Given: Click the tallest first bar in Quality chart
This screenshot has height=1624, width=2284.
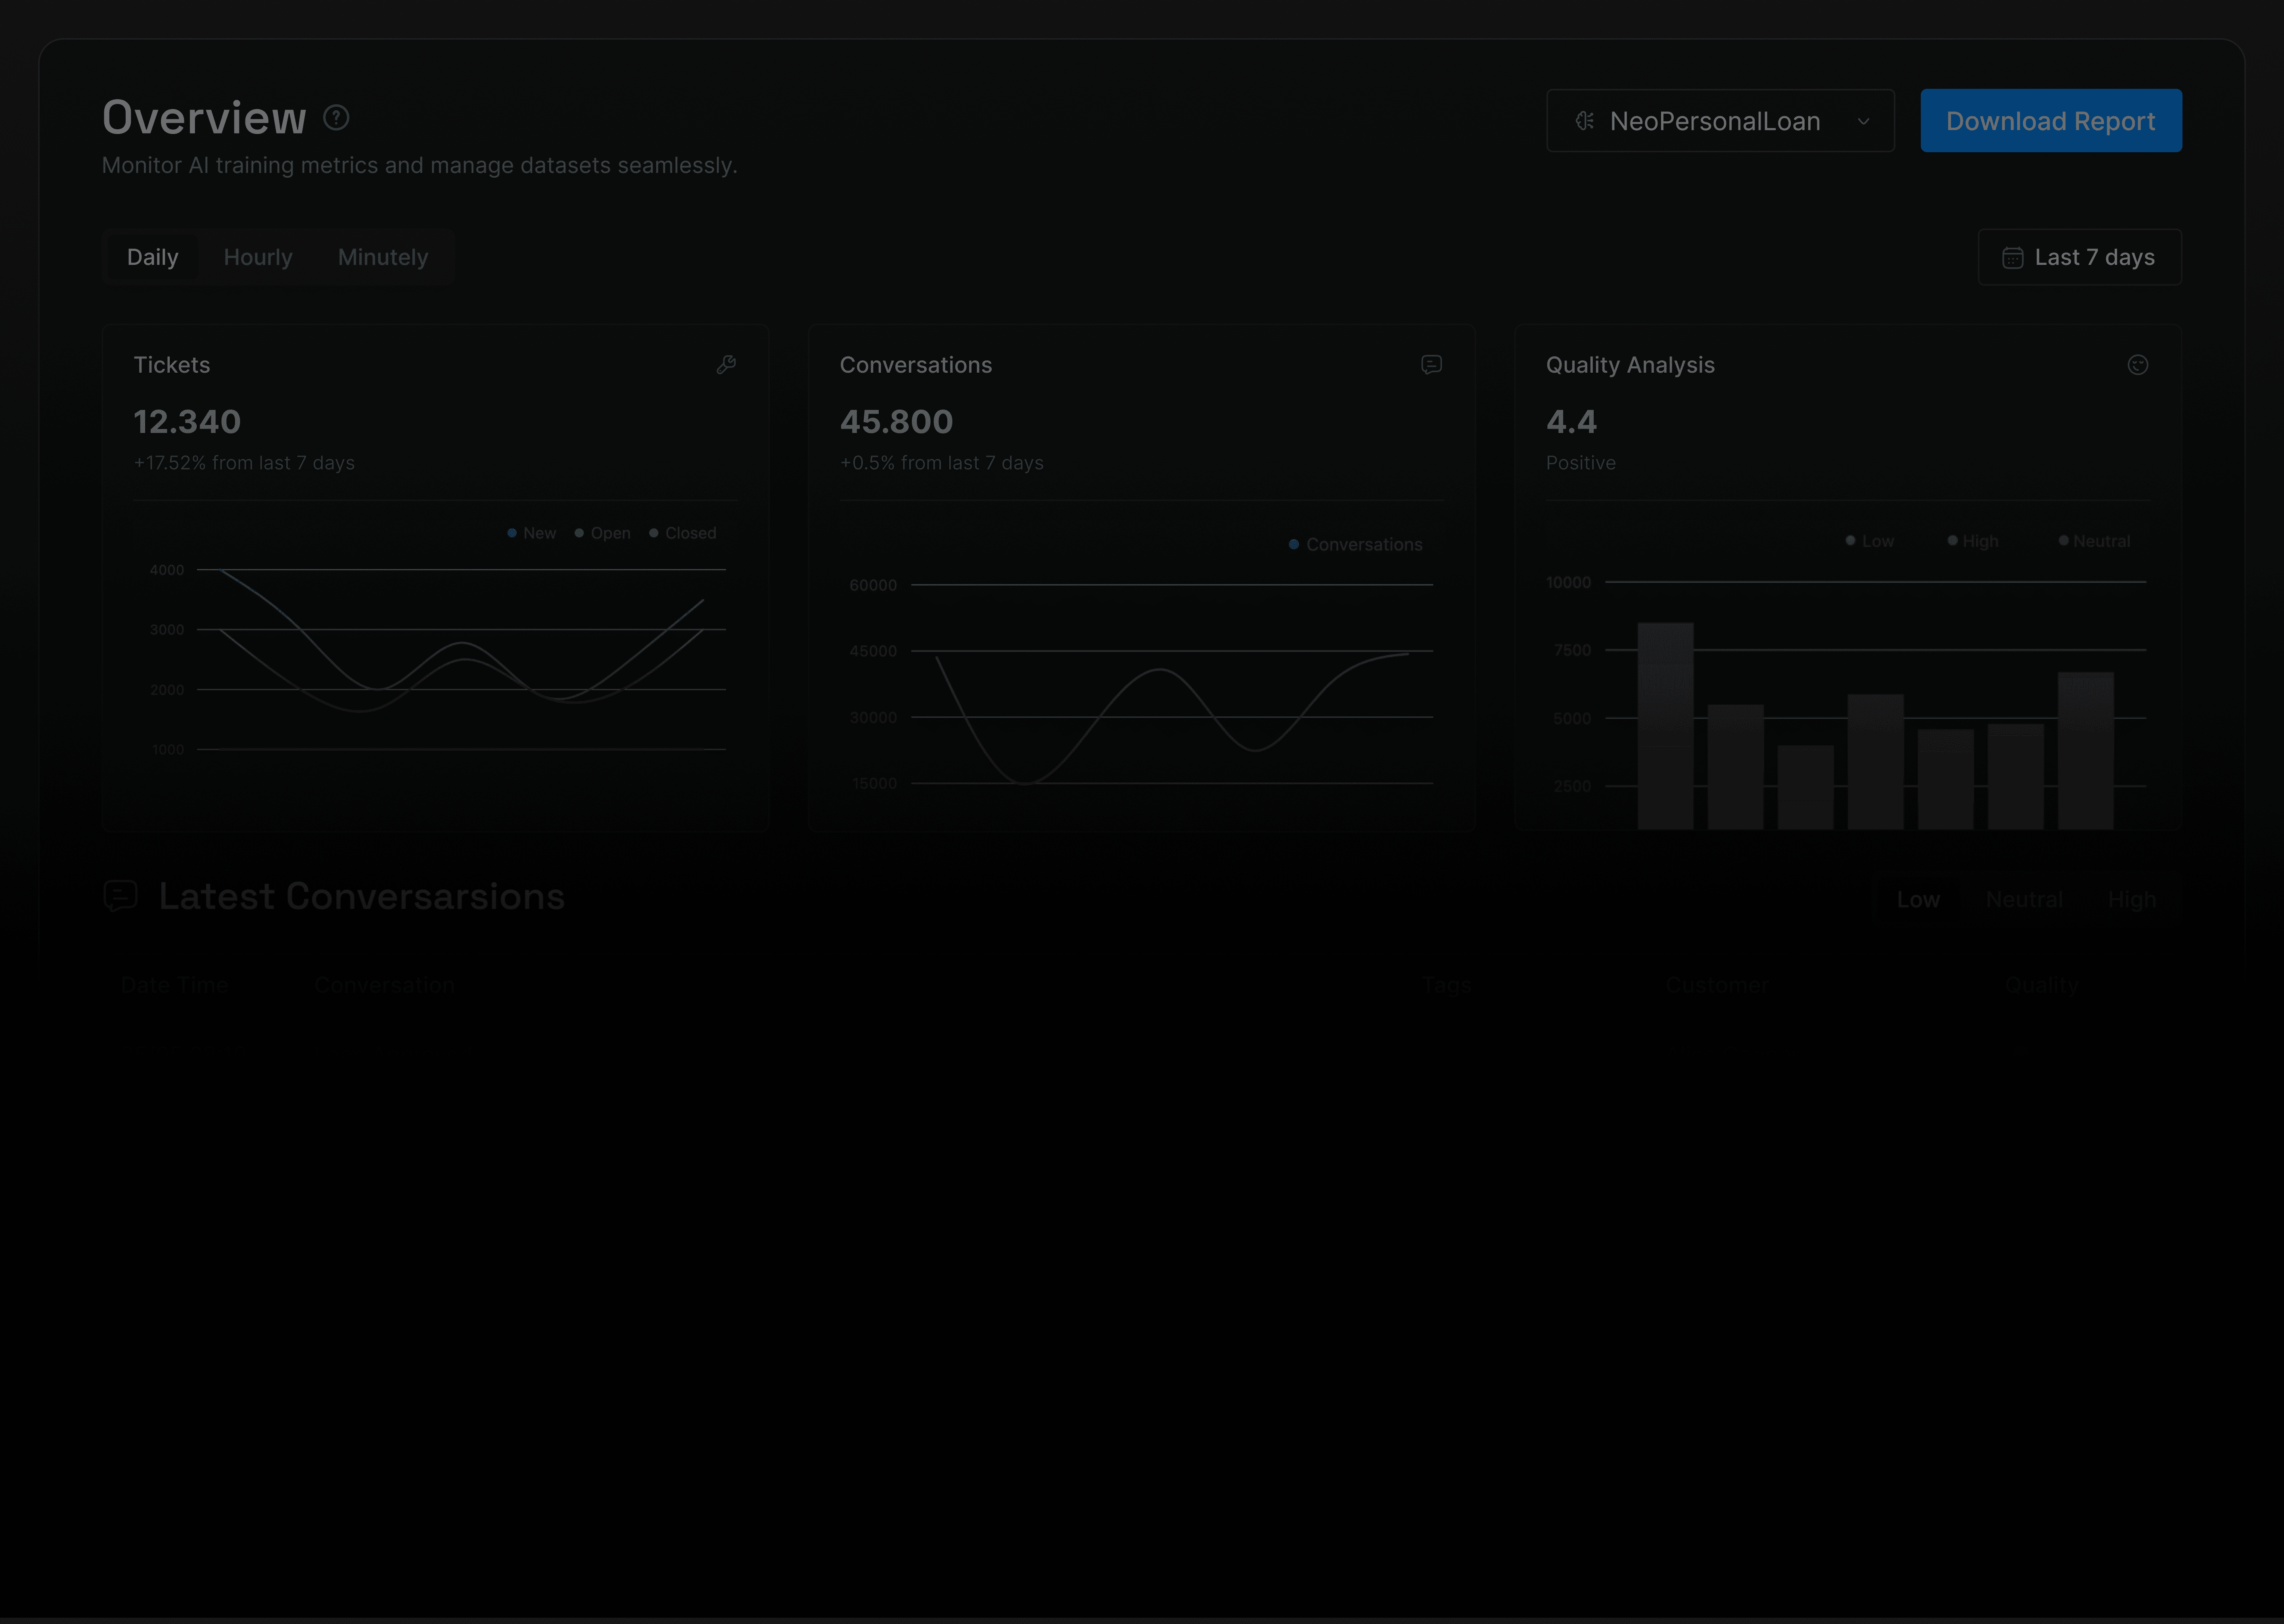Looking at the screenshot, I should pos(1665,726).
